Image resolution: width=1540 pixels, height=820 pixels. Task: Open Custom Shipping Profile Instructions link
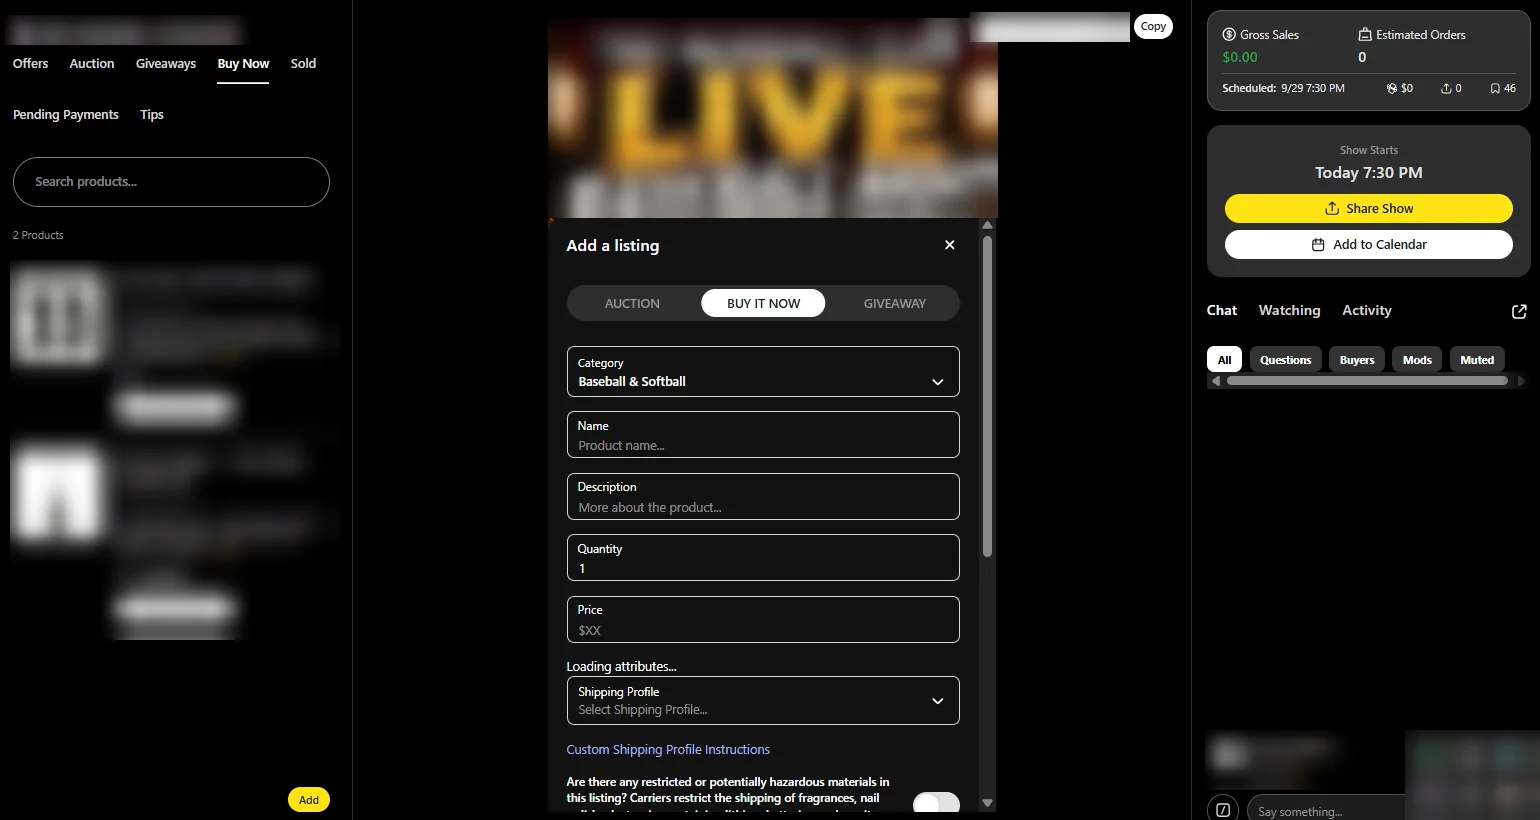click(668, 749)
